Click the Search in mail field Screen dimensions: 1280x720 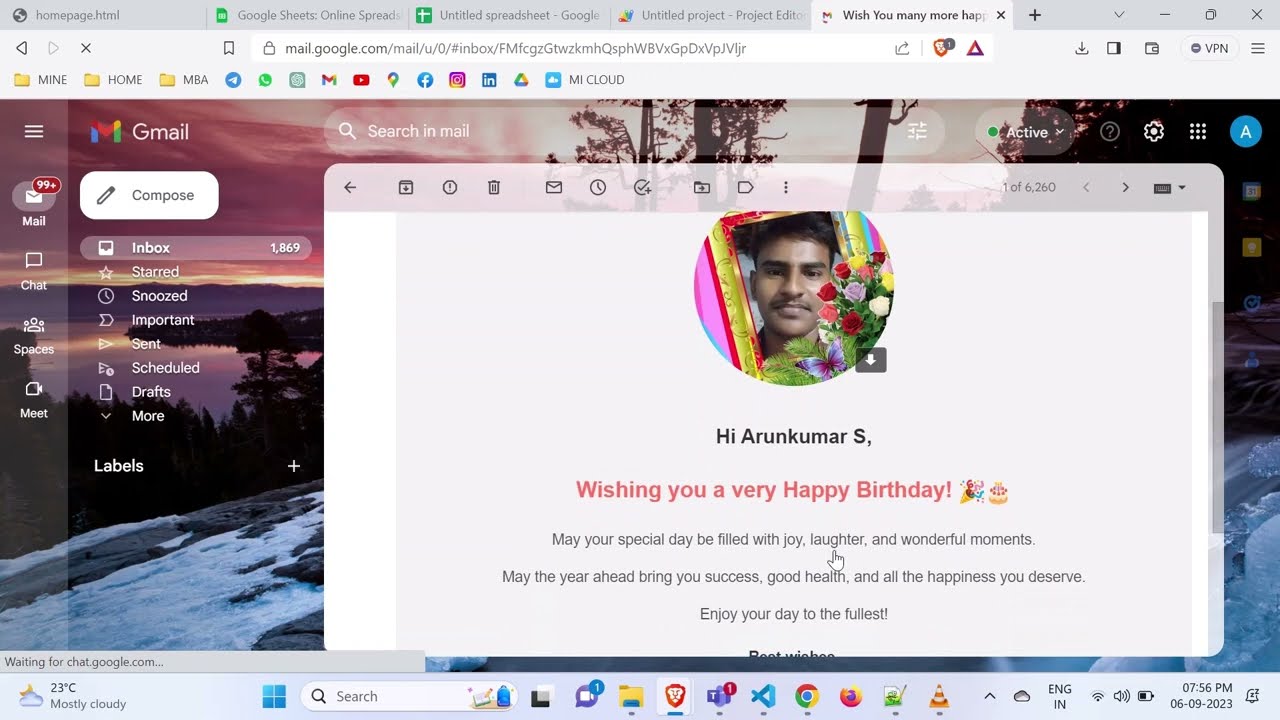(634, 131)
